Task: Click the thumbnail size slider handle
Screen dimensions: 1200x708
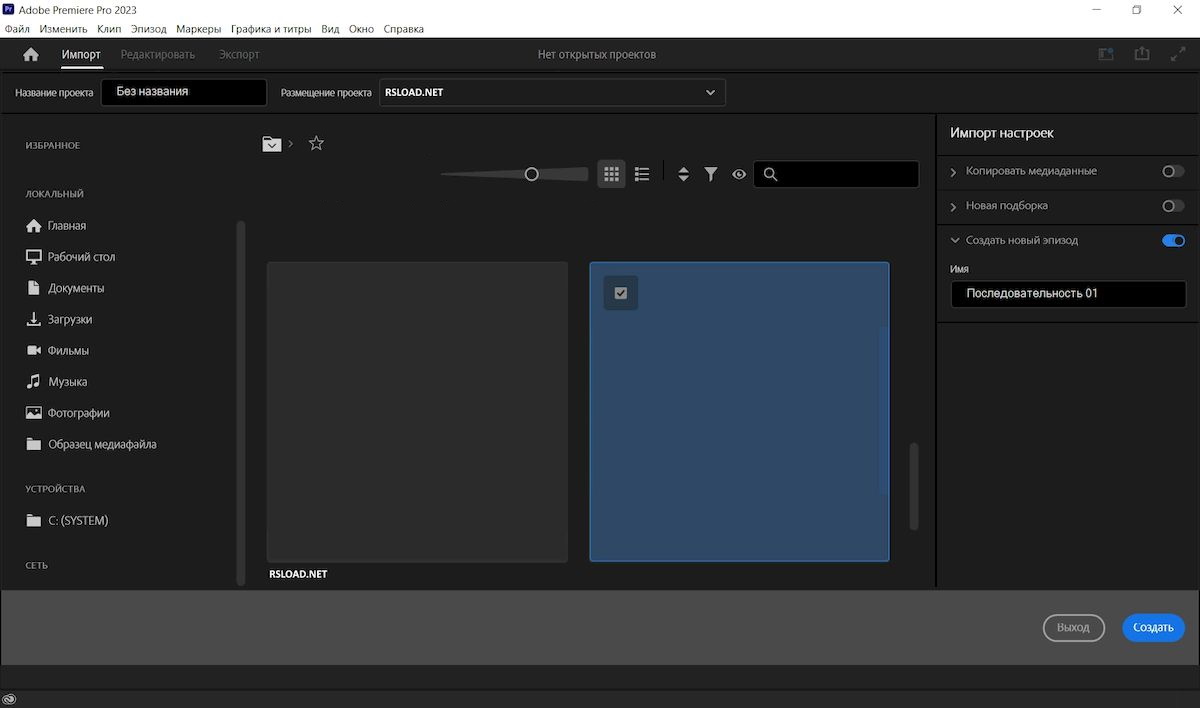Action: coord(532,174)
